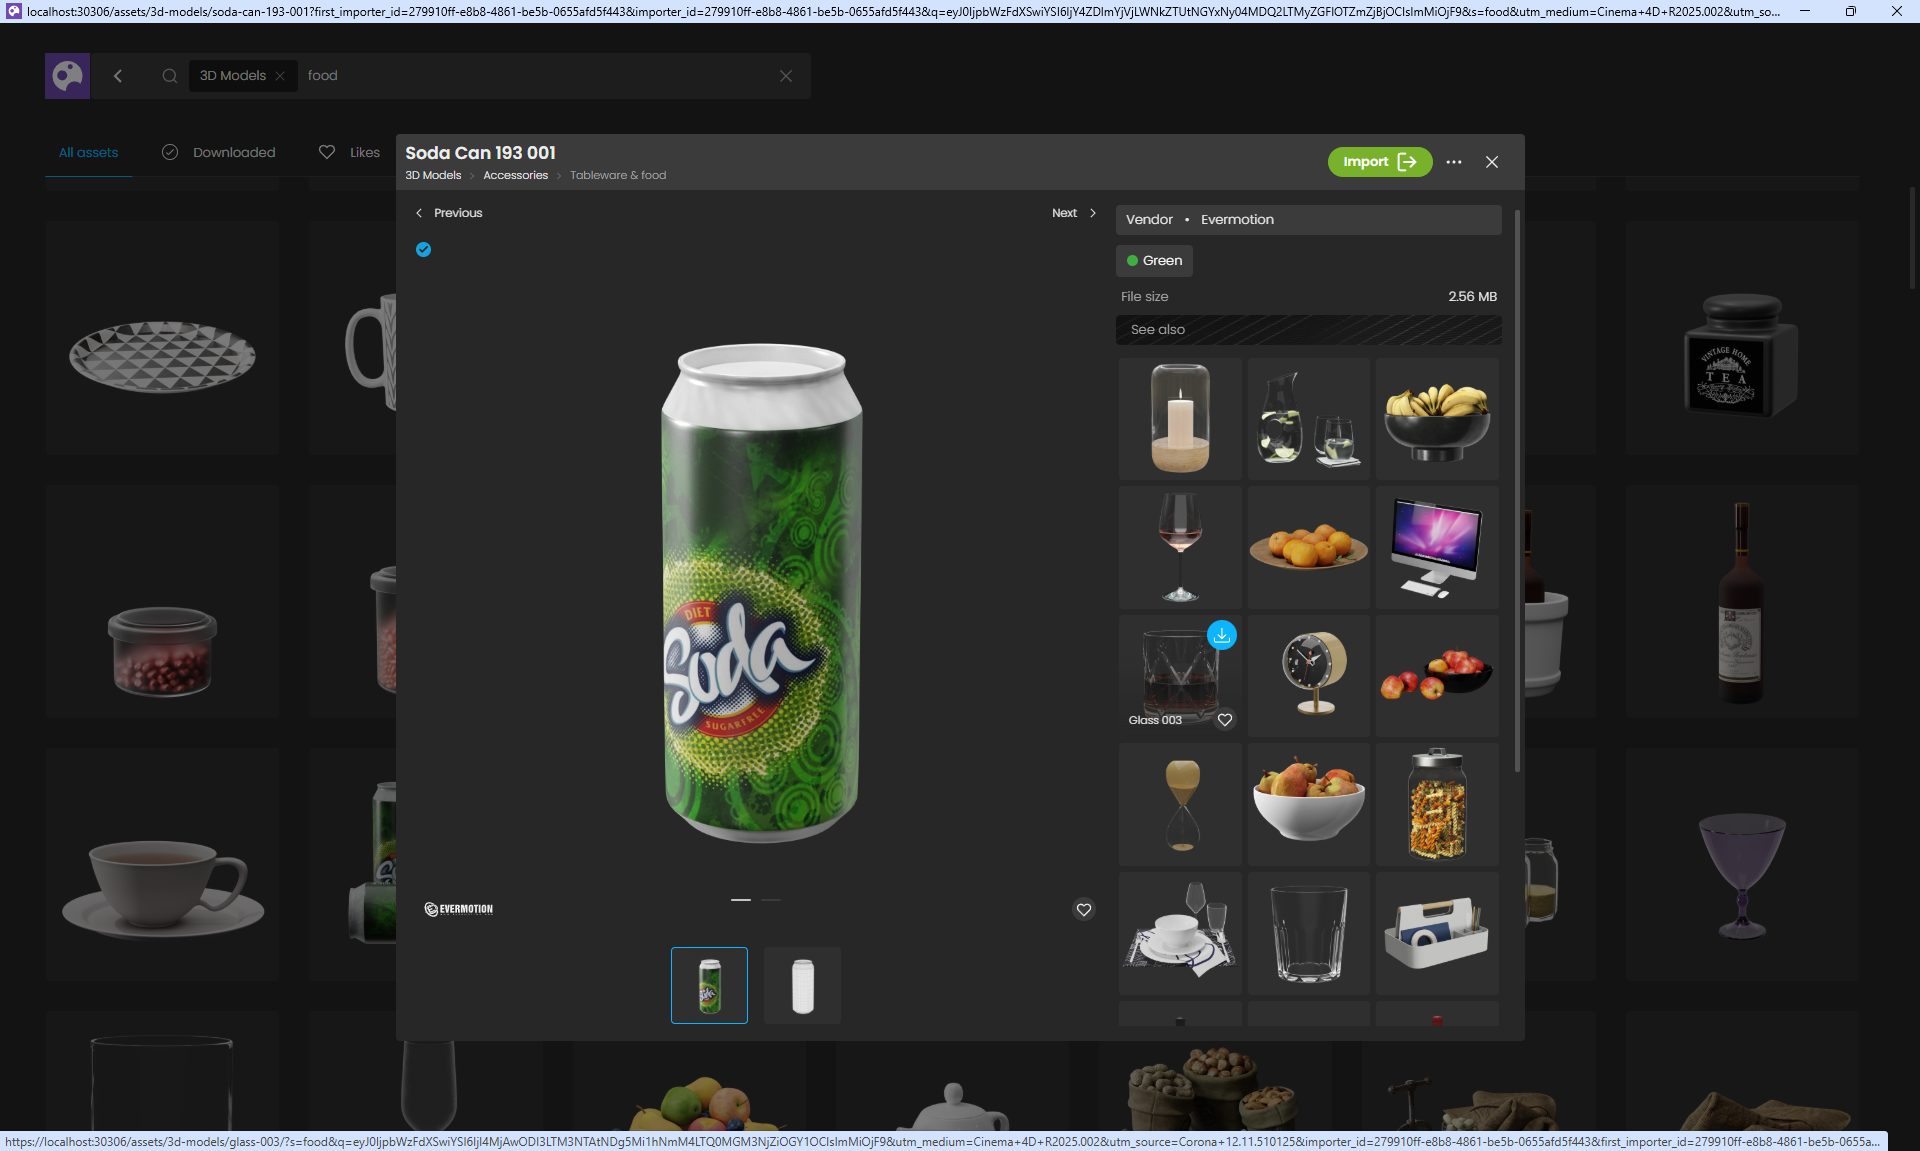The width and height of the screenshot is (1920, 1151).
Task: Remove the 3D Models filter tag
Action: coord(280,76)
